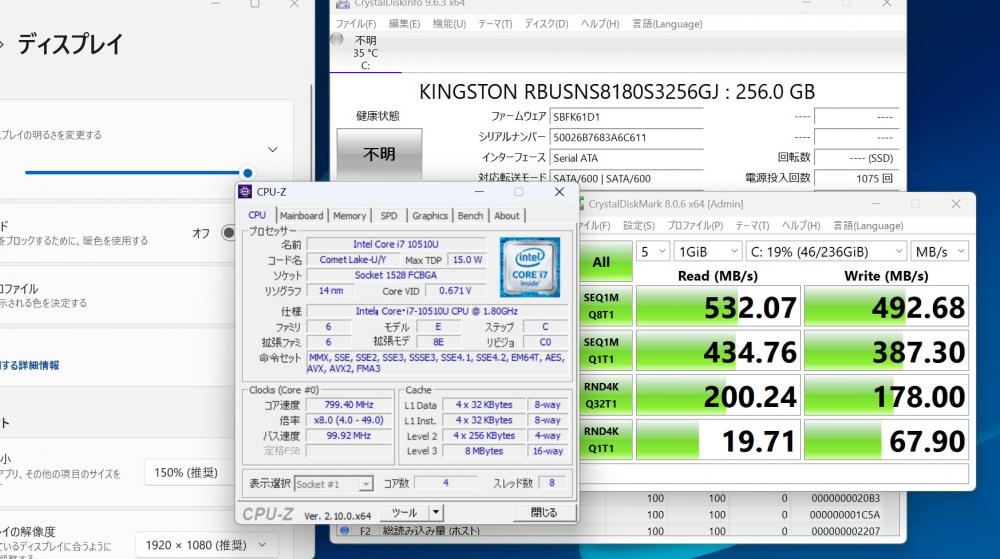
Task: Open テーマ(T) menu in CrystalDiskMark
Action: [752, 226]
